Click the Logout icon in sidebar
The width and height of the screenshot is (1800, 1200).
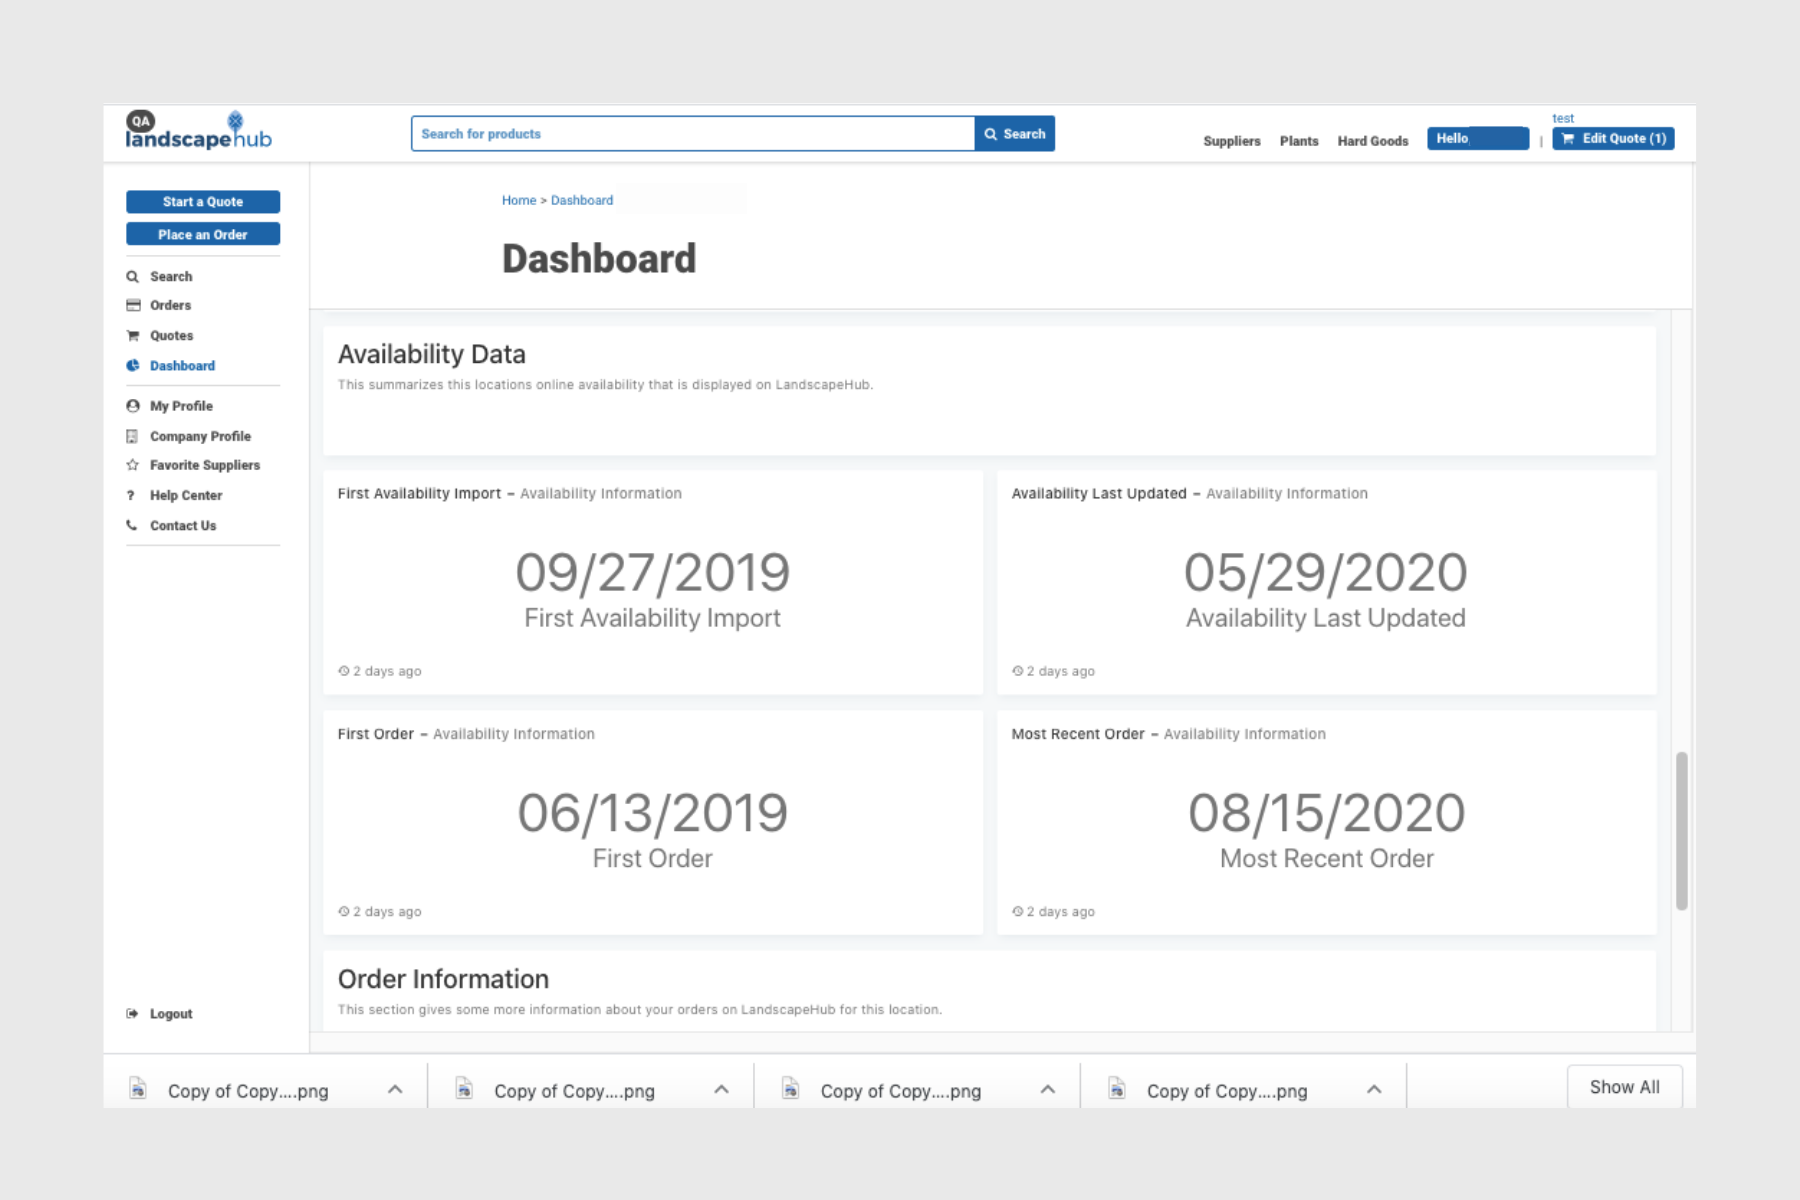click(132, 1014)
